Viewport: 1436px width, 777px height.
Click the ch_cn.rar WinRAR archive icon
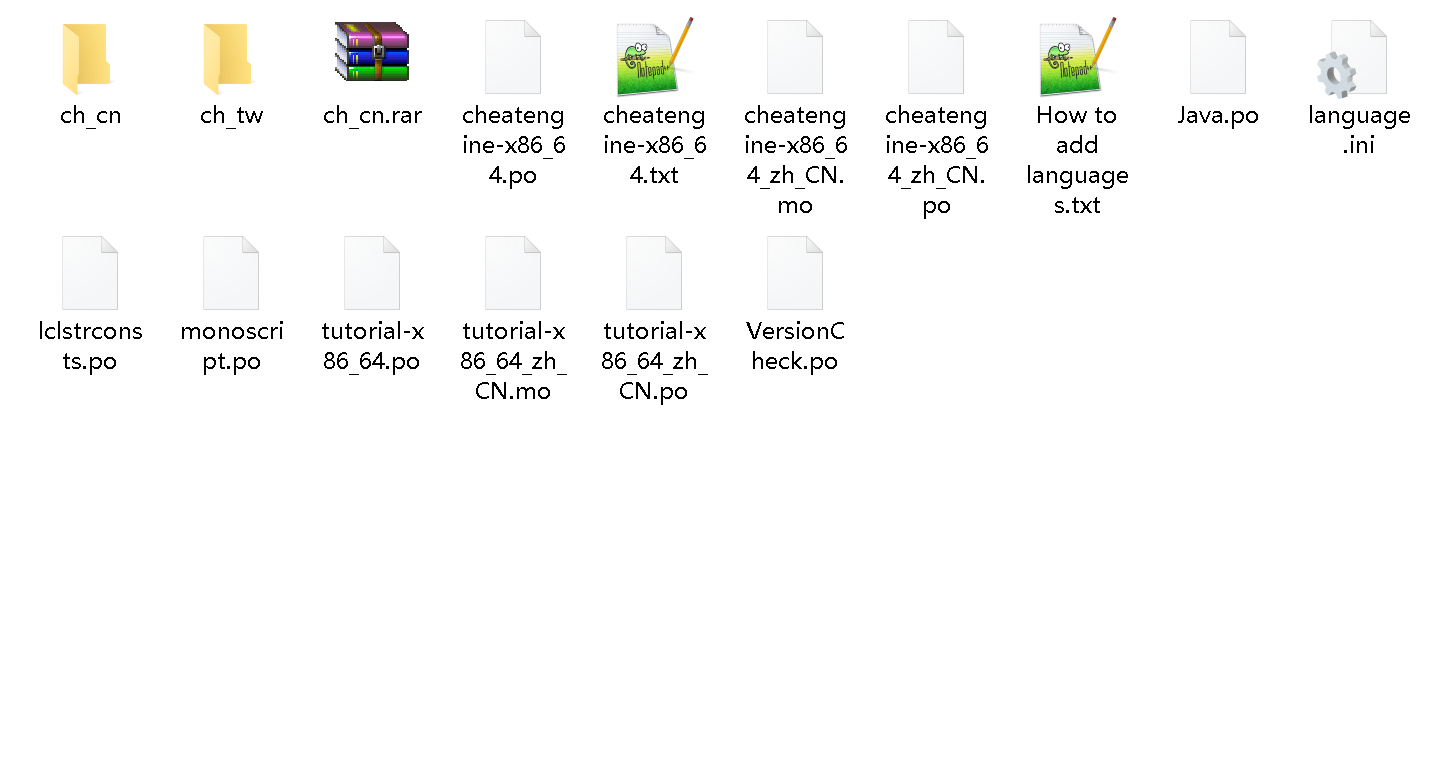(x=372, y=51)
